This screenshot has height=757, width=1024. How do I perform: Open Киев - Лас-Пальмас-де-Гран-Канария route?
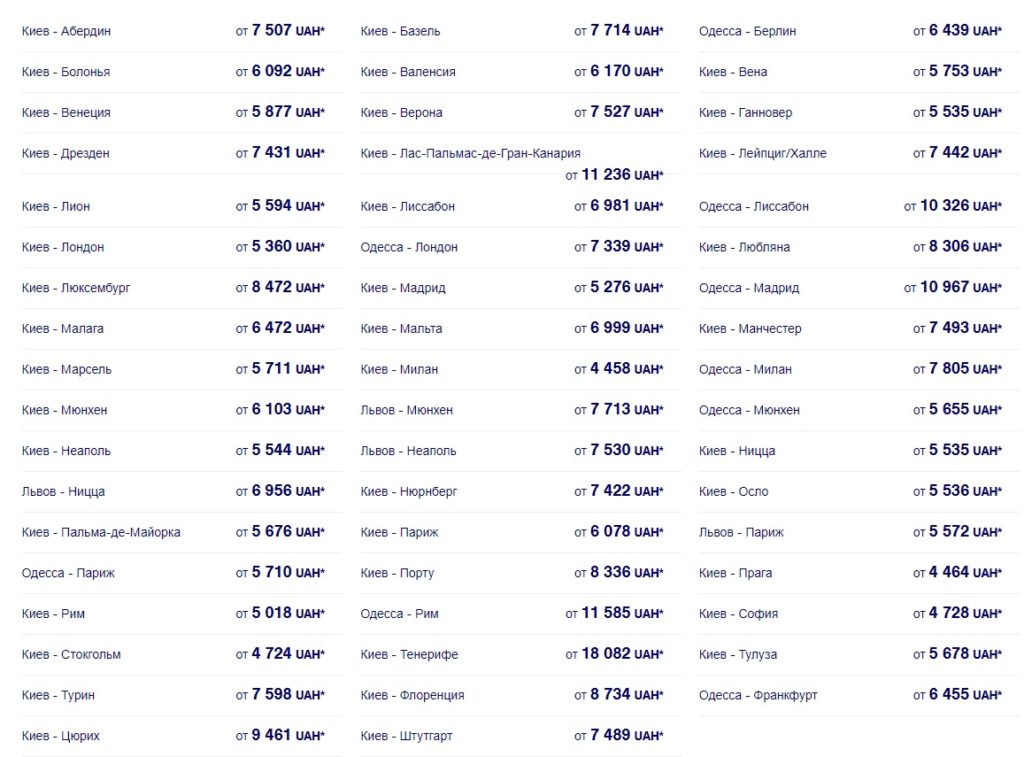(x=470, y=153)
